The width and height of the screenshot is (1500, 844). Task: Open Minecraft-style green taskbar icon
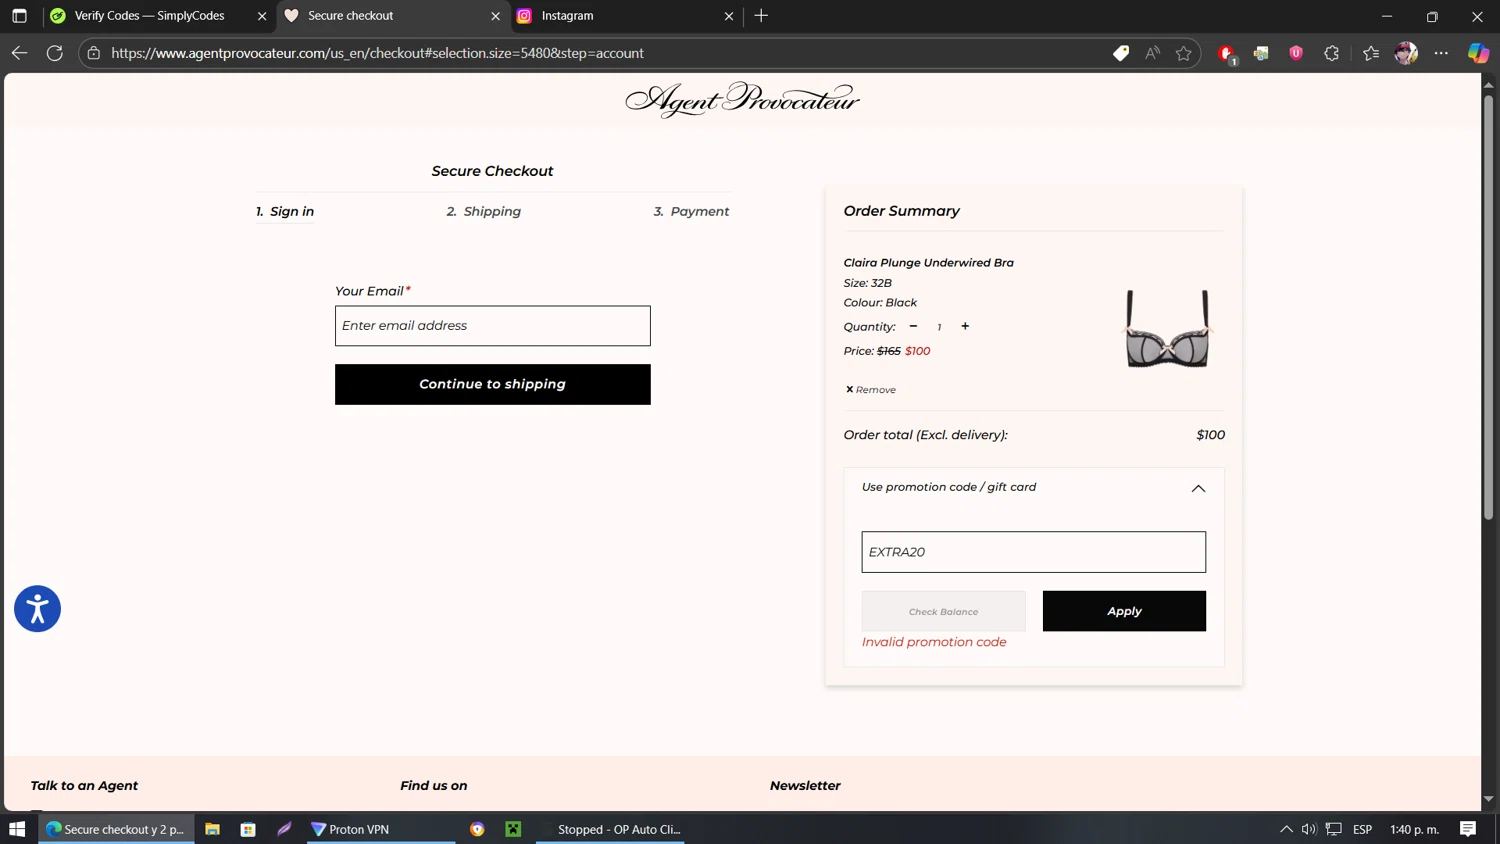click(513, 829)
